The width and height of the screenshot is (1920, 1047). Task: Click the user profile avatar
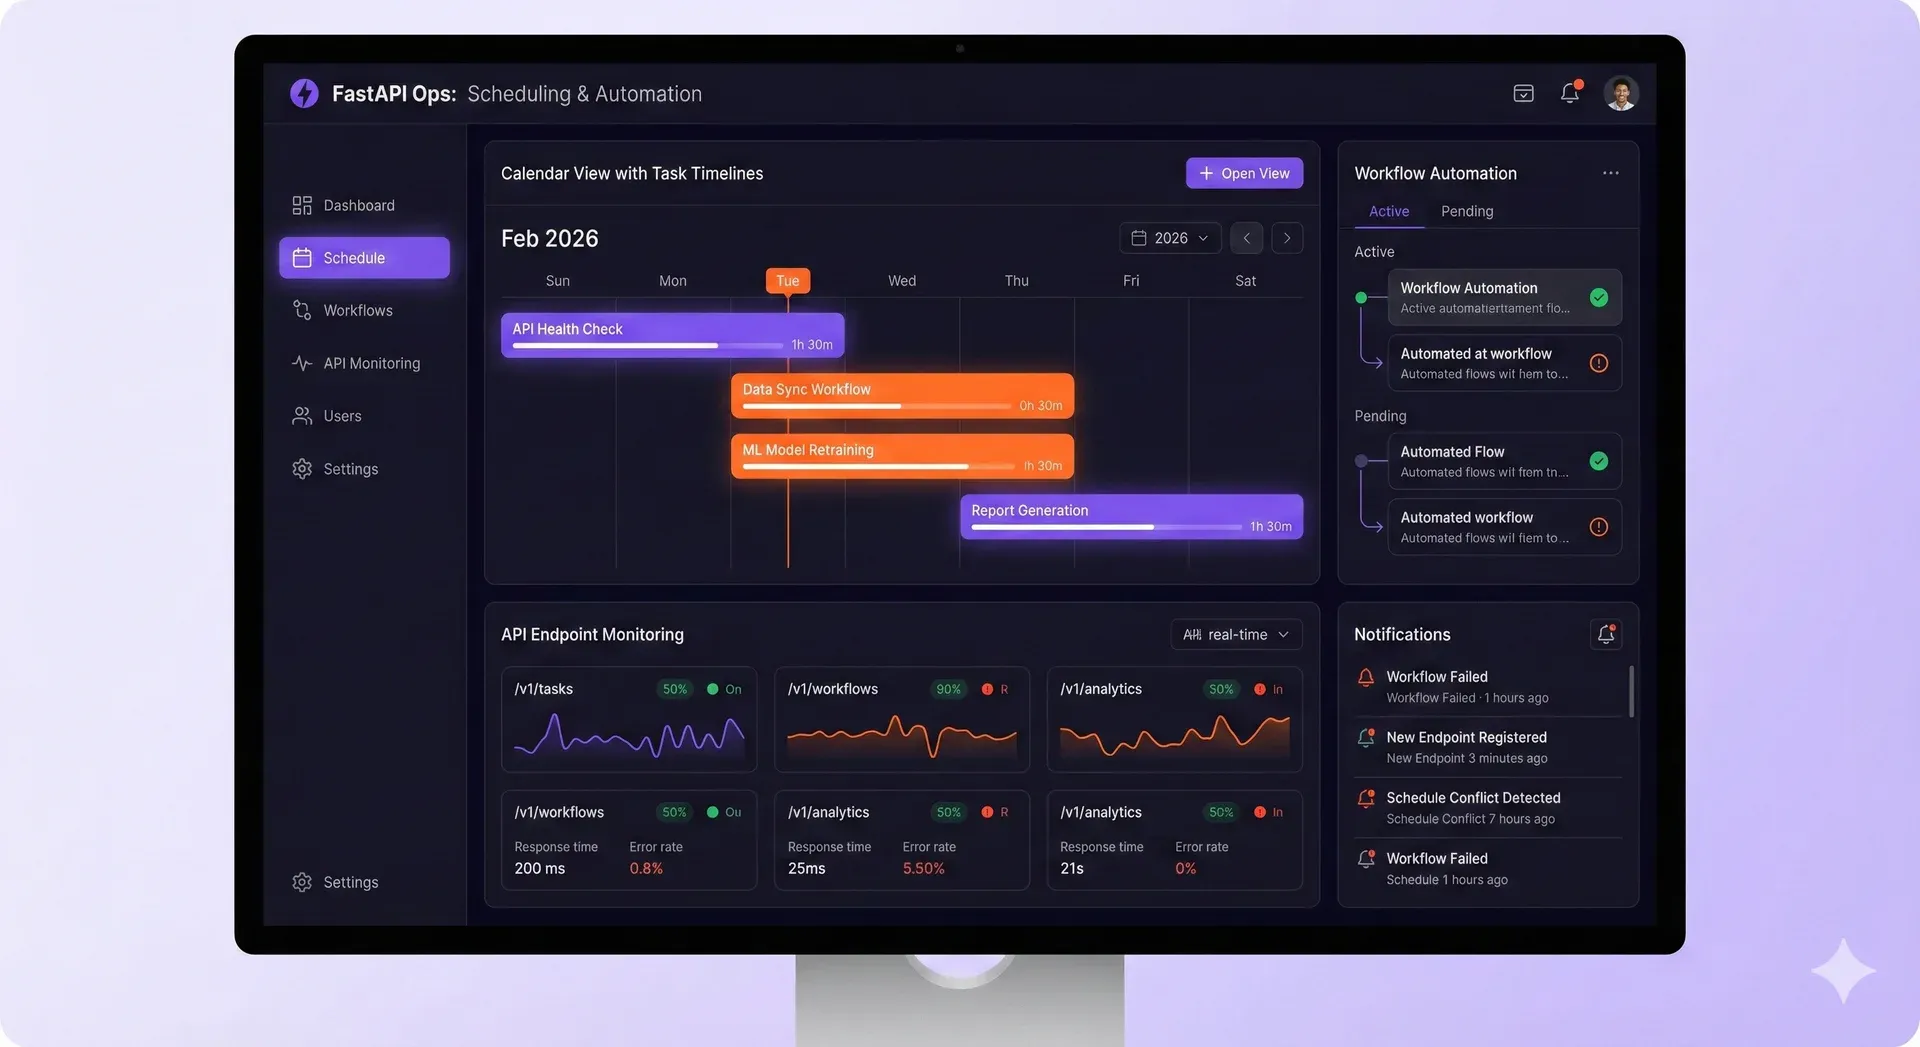(1620, 93)
